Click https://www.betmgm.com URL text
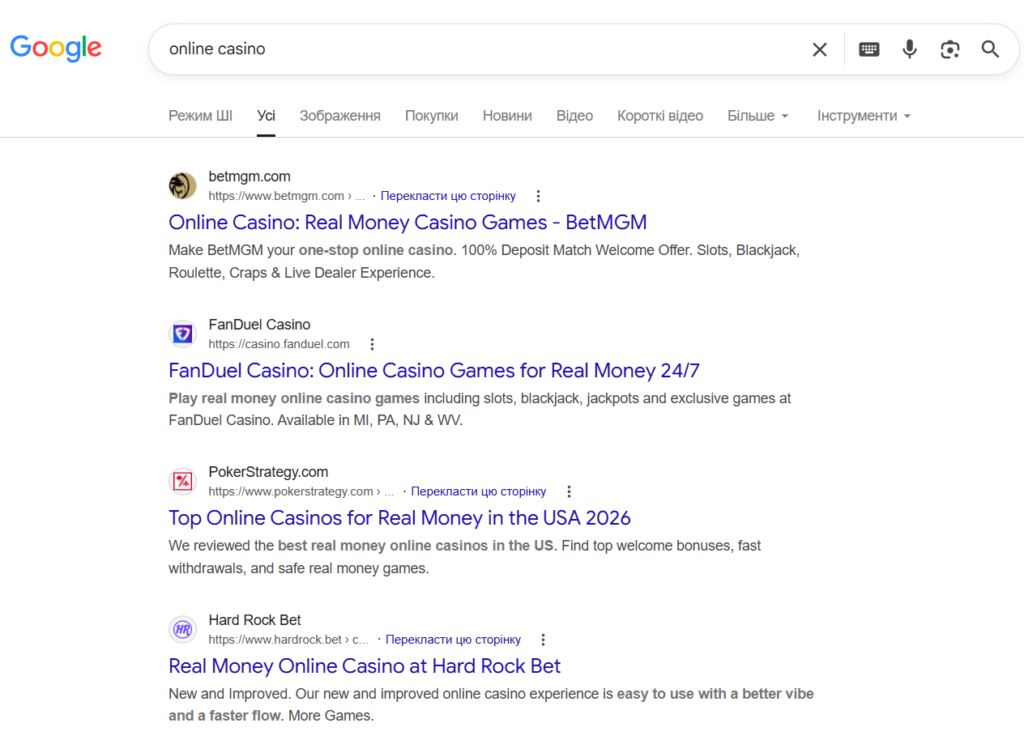1024x740 pixels. coord(276,196)
